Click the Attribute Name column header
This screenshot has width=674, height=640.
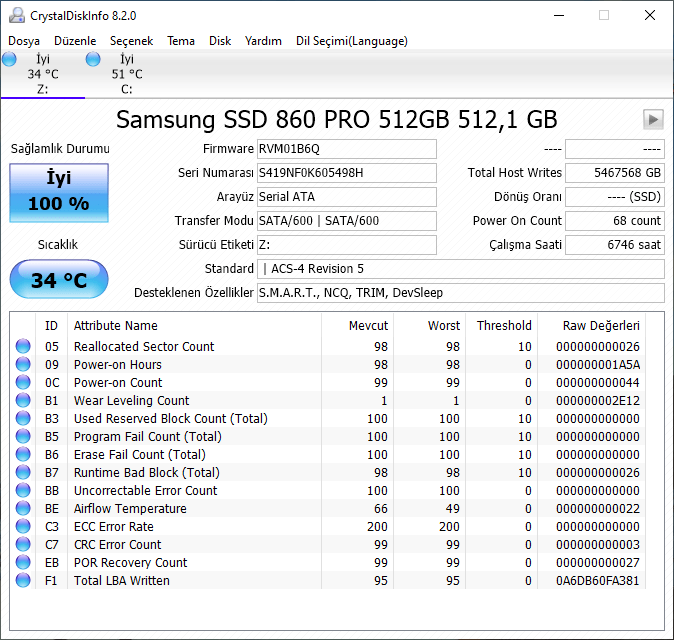116,325
